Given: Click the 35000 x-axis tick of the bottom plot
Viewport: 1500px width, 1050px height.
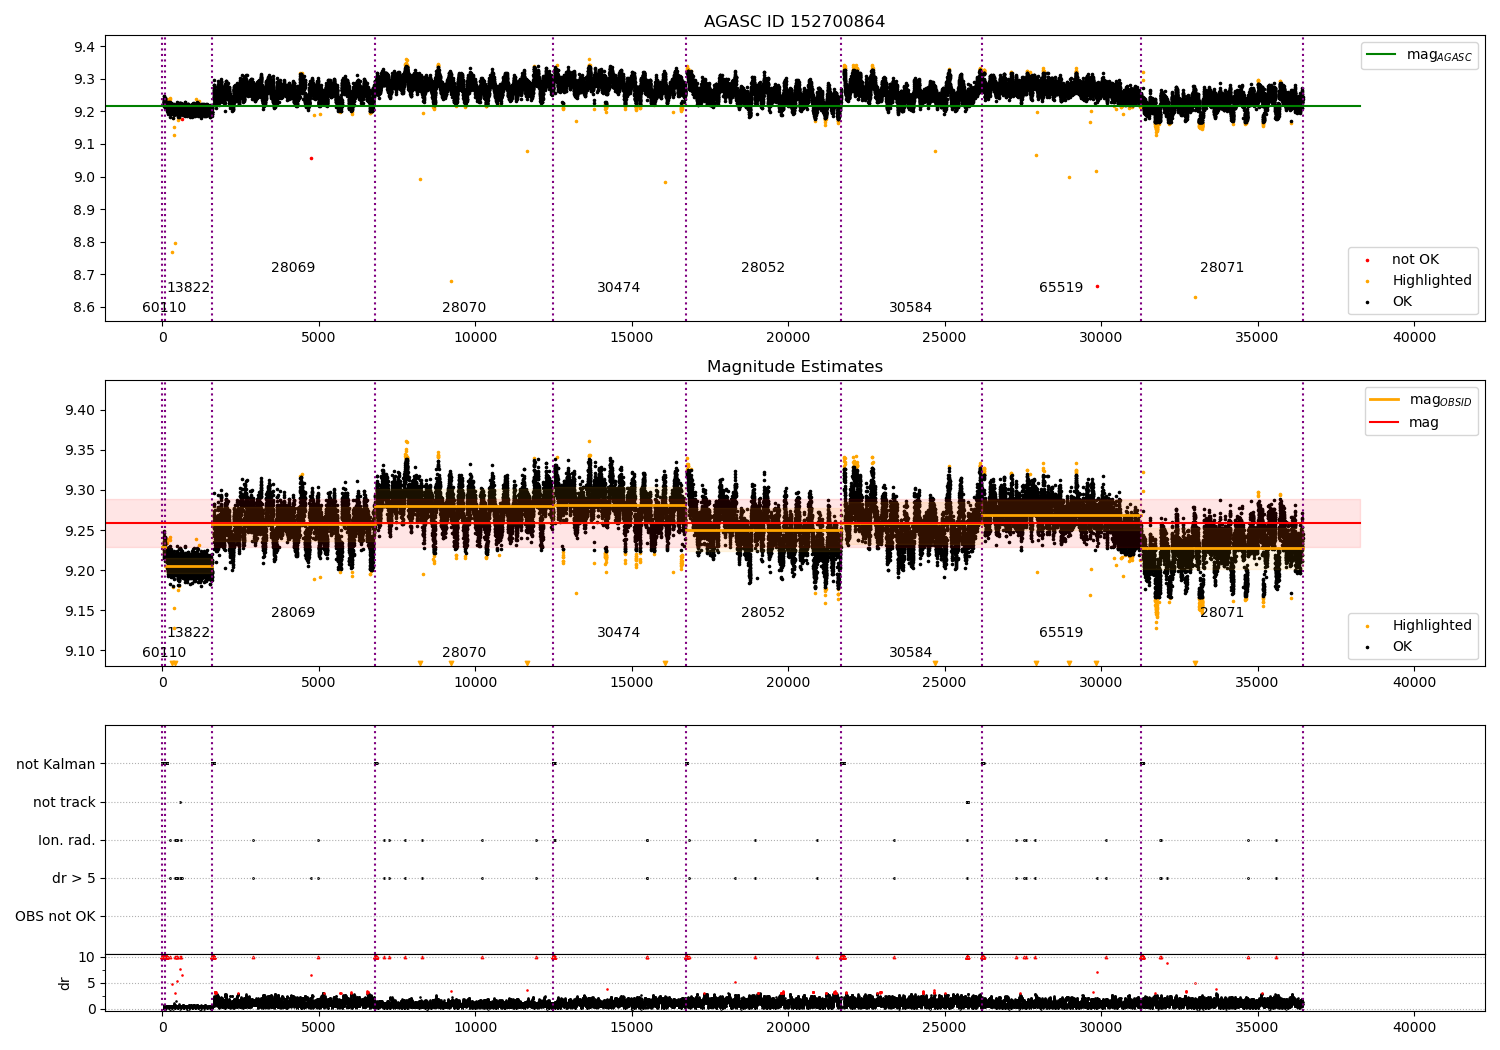Looking at the screenshot, I should click(x=1257, y=1028).
